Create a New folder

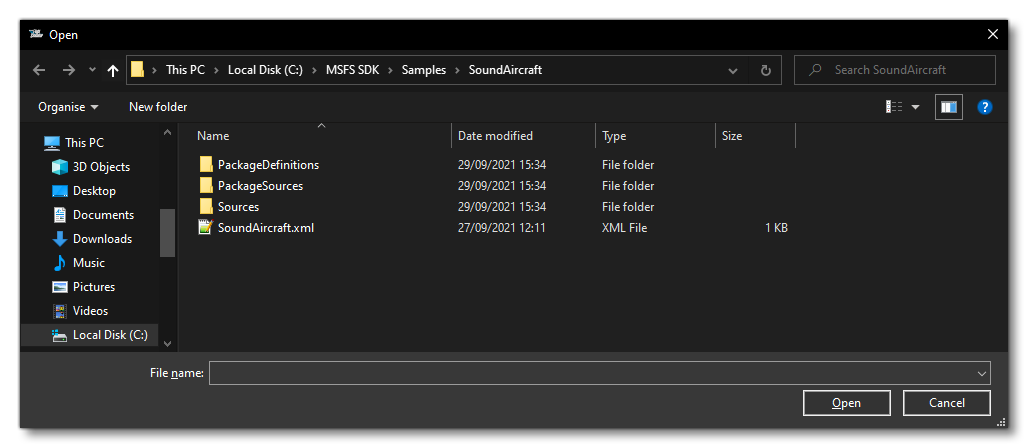pyautogui.click(x=158, y=107)
